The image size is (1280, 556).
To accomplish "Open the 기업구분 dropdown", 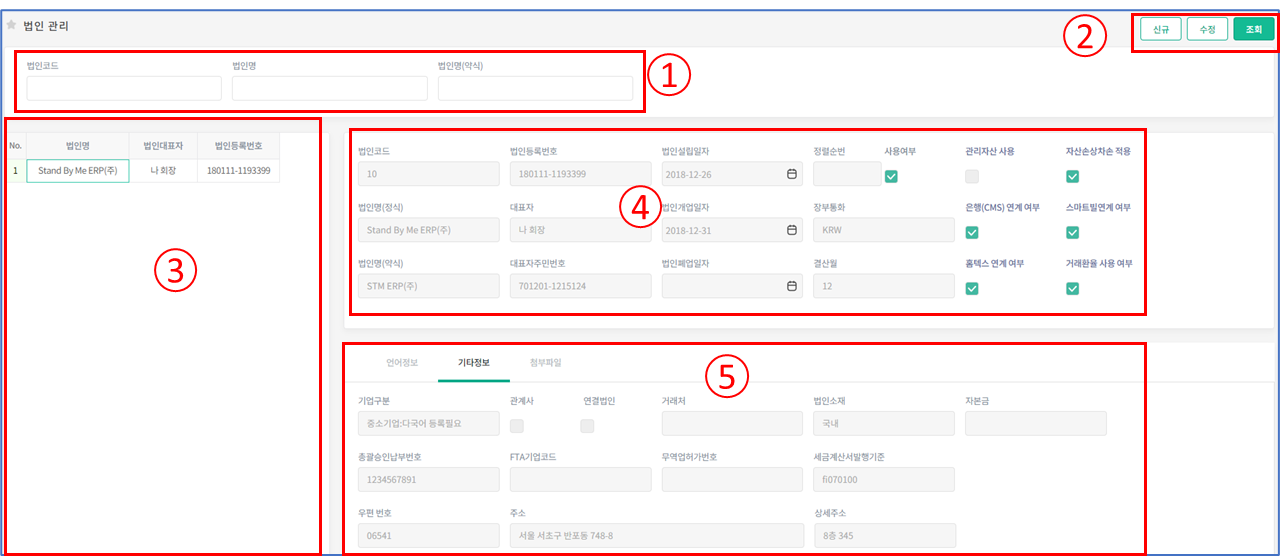I will click(428, 424).
